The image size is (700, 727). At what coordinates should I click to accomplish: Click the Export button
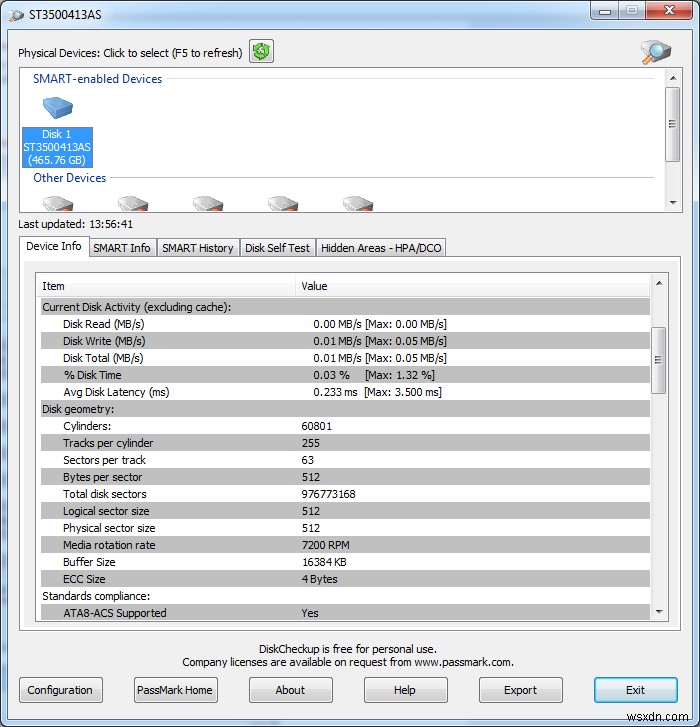pos(520,690)
